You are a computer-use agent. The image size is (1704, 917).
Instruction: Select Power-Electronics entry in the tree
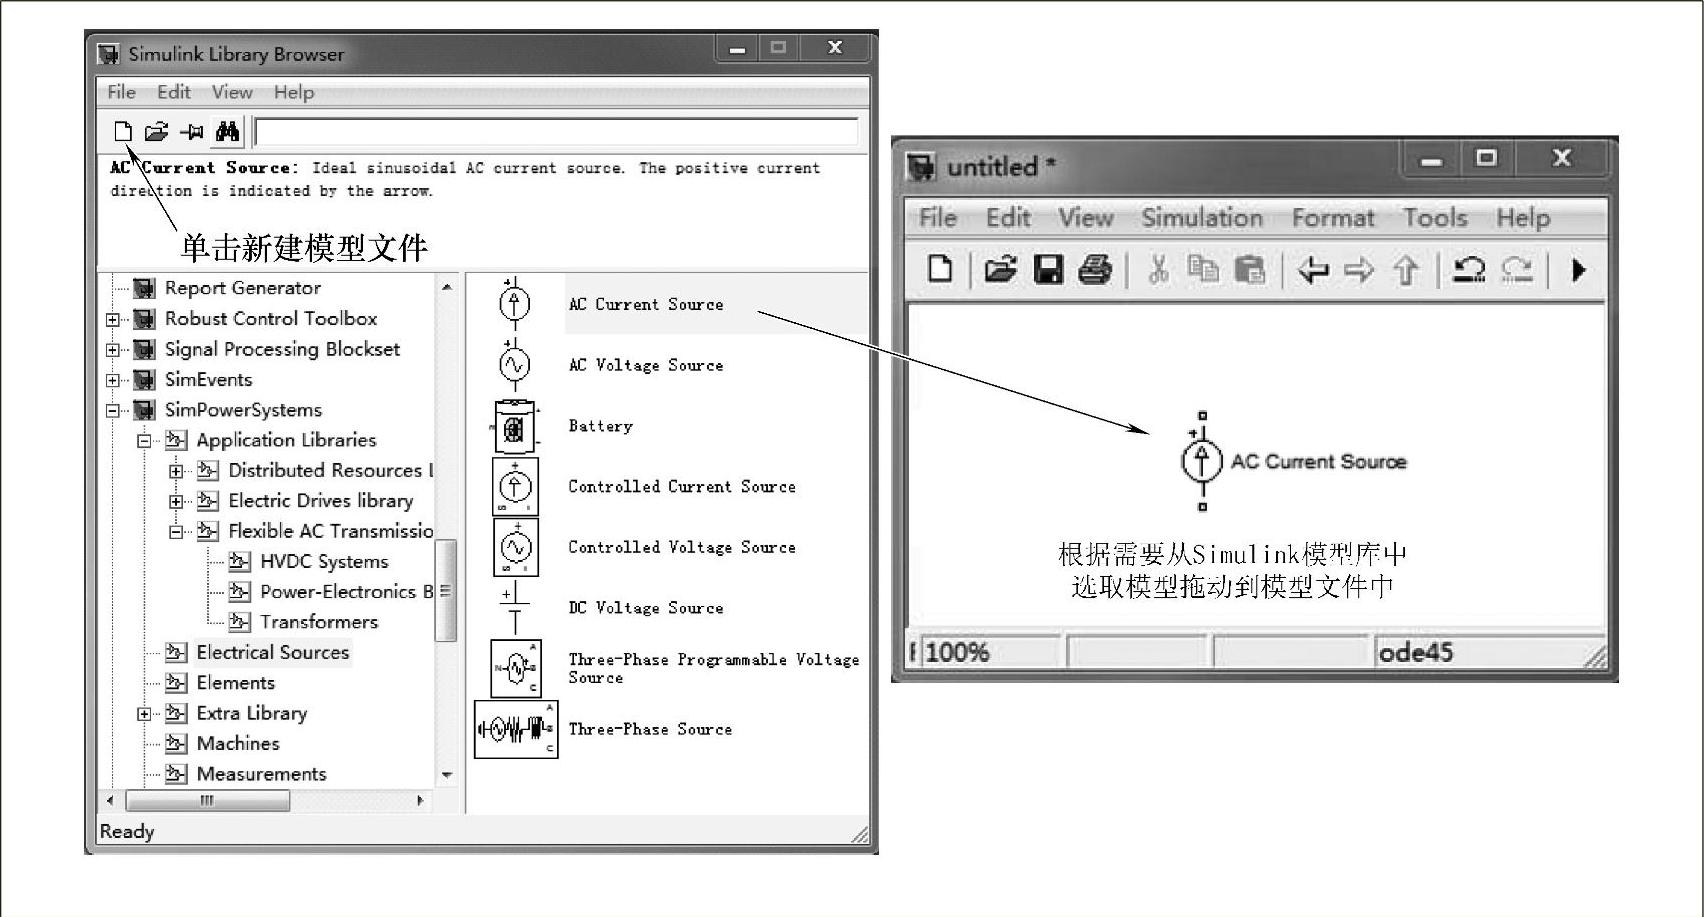coord(346,592)
